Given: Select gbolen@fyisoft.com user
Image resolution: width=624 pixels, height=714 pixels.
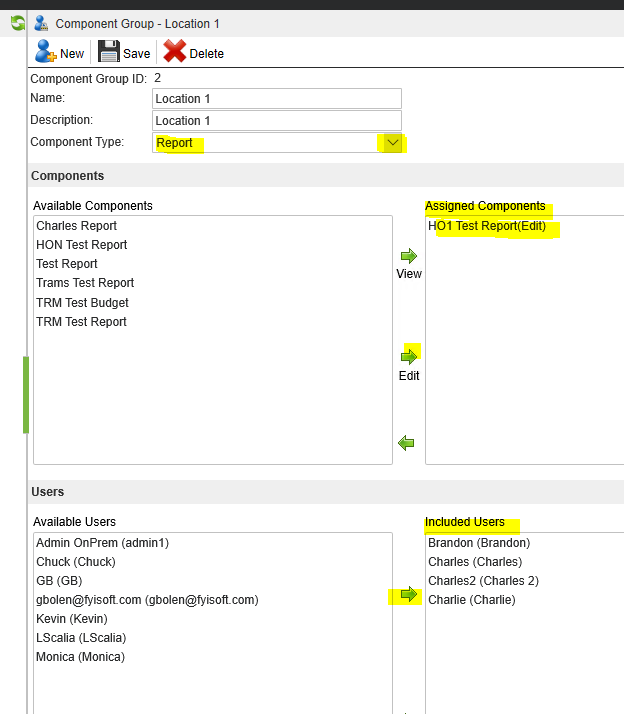Looking at the screenshot, I should 148,600.
